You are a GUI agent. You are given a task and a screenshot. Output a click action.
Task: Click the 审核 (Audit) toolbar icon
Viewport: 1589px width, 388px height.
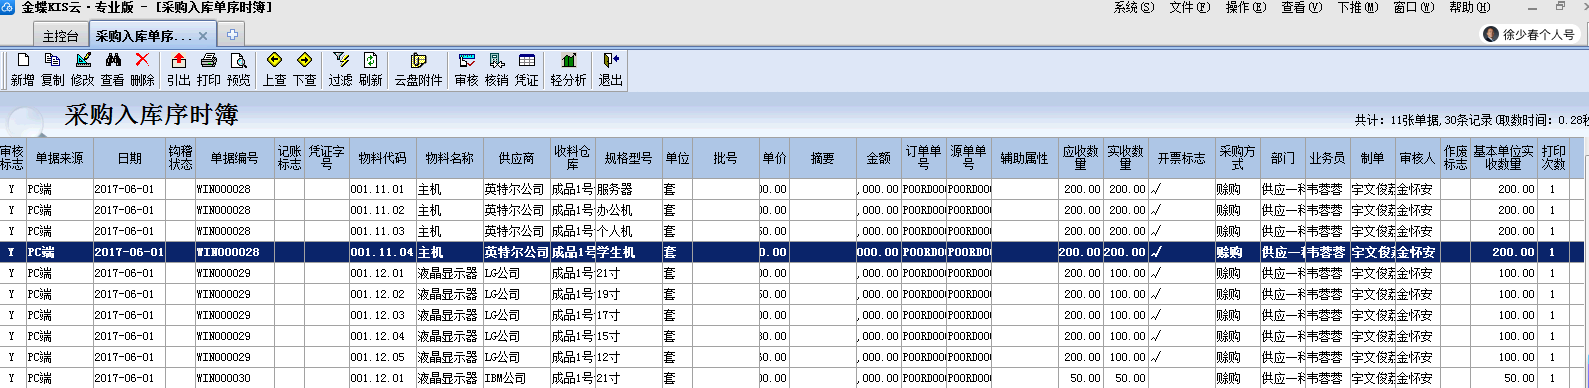[x=466, y=70]
